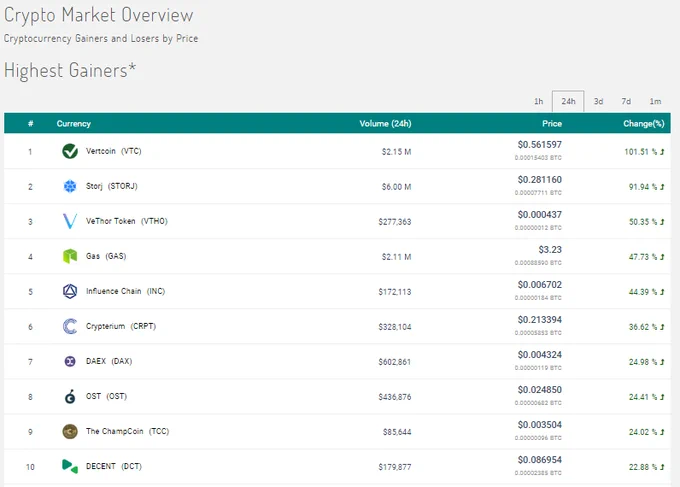The width and height of the screenshot is (680, 487).
Task: Click the up arrow beside 36.62 %
Action: [x=662, y=327]
